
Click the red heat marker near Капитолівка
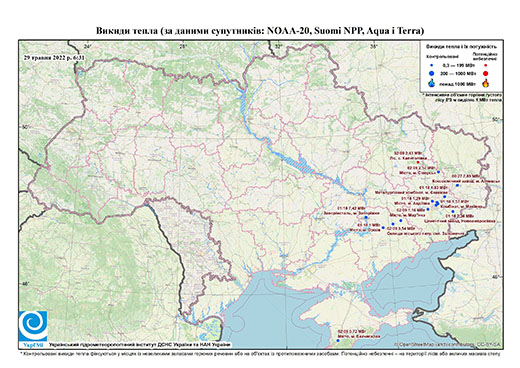click(418, 162)
